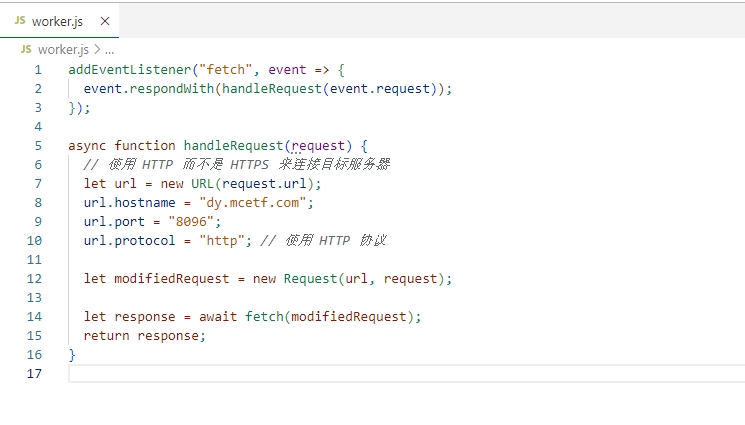The image size is (745, 425).
Task: Expand the breadcrumb ellipsis symbol list
Action: 109,50
